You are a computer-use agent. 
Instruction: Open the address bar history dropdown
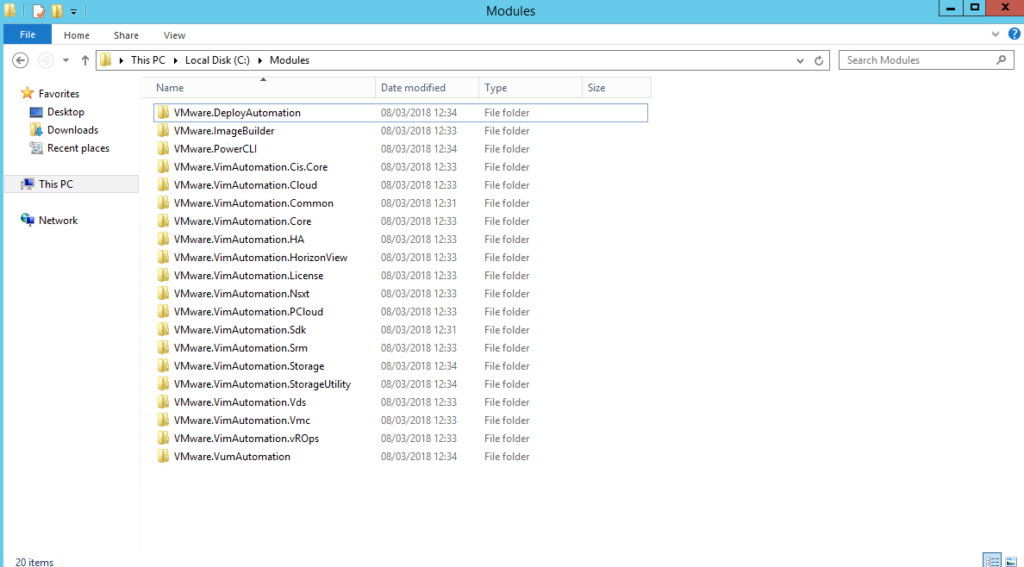pos(801,60)
